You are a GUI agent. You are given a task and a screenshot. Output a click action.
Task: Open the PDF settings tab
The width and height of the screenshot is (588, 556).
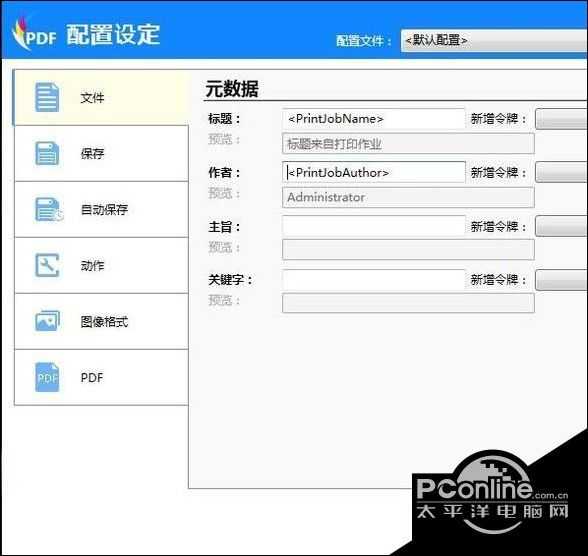pos(101,377)
